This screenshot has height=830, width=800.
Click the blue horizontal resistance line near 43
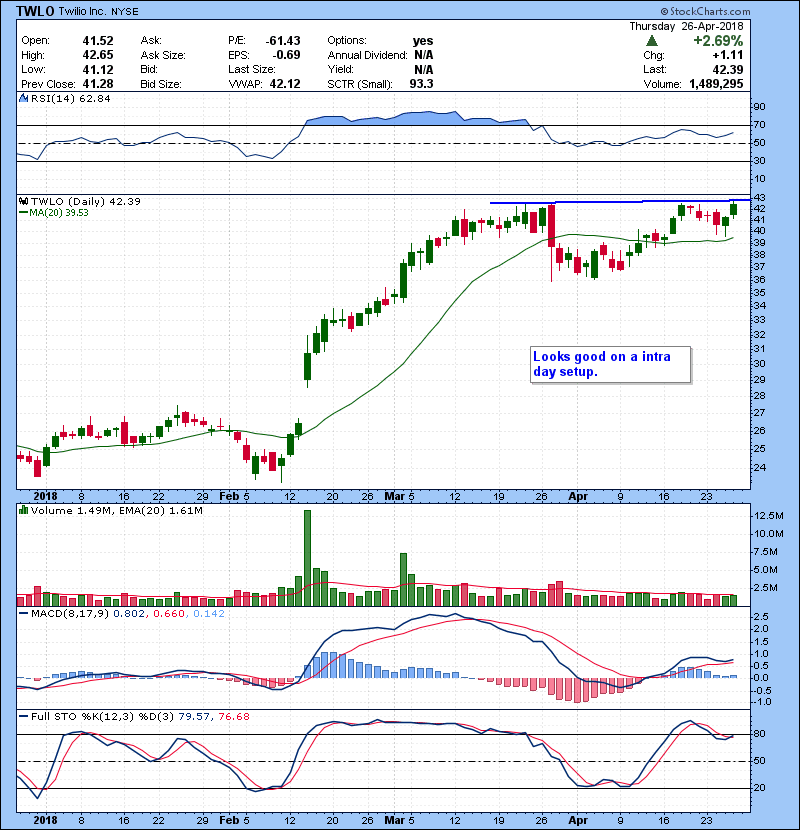tap(620, 202)
